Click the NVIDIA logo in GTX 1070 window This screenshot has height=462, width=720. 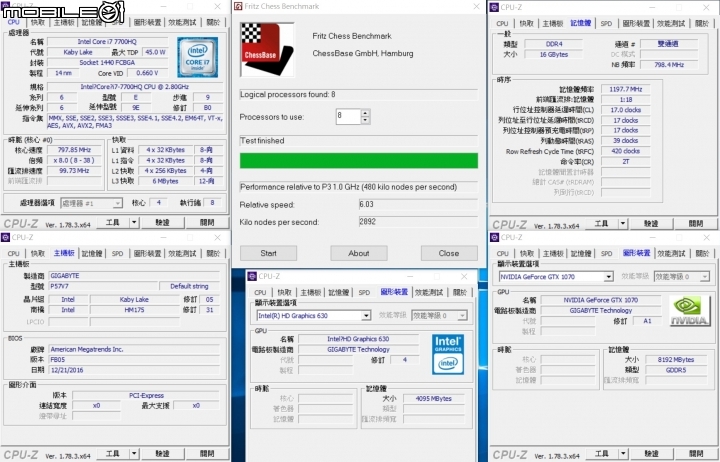pos(688,311)
